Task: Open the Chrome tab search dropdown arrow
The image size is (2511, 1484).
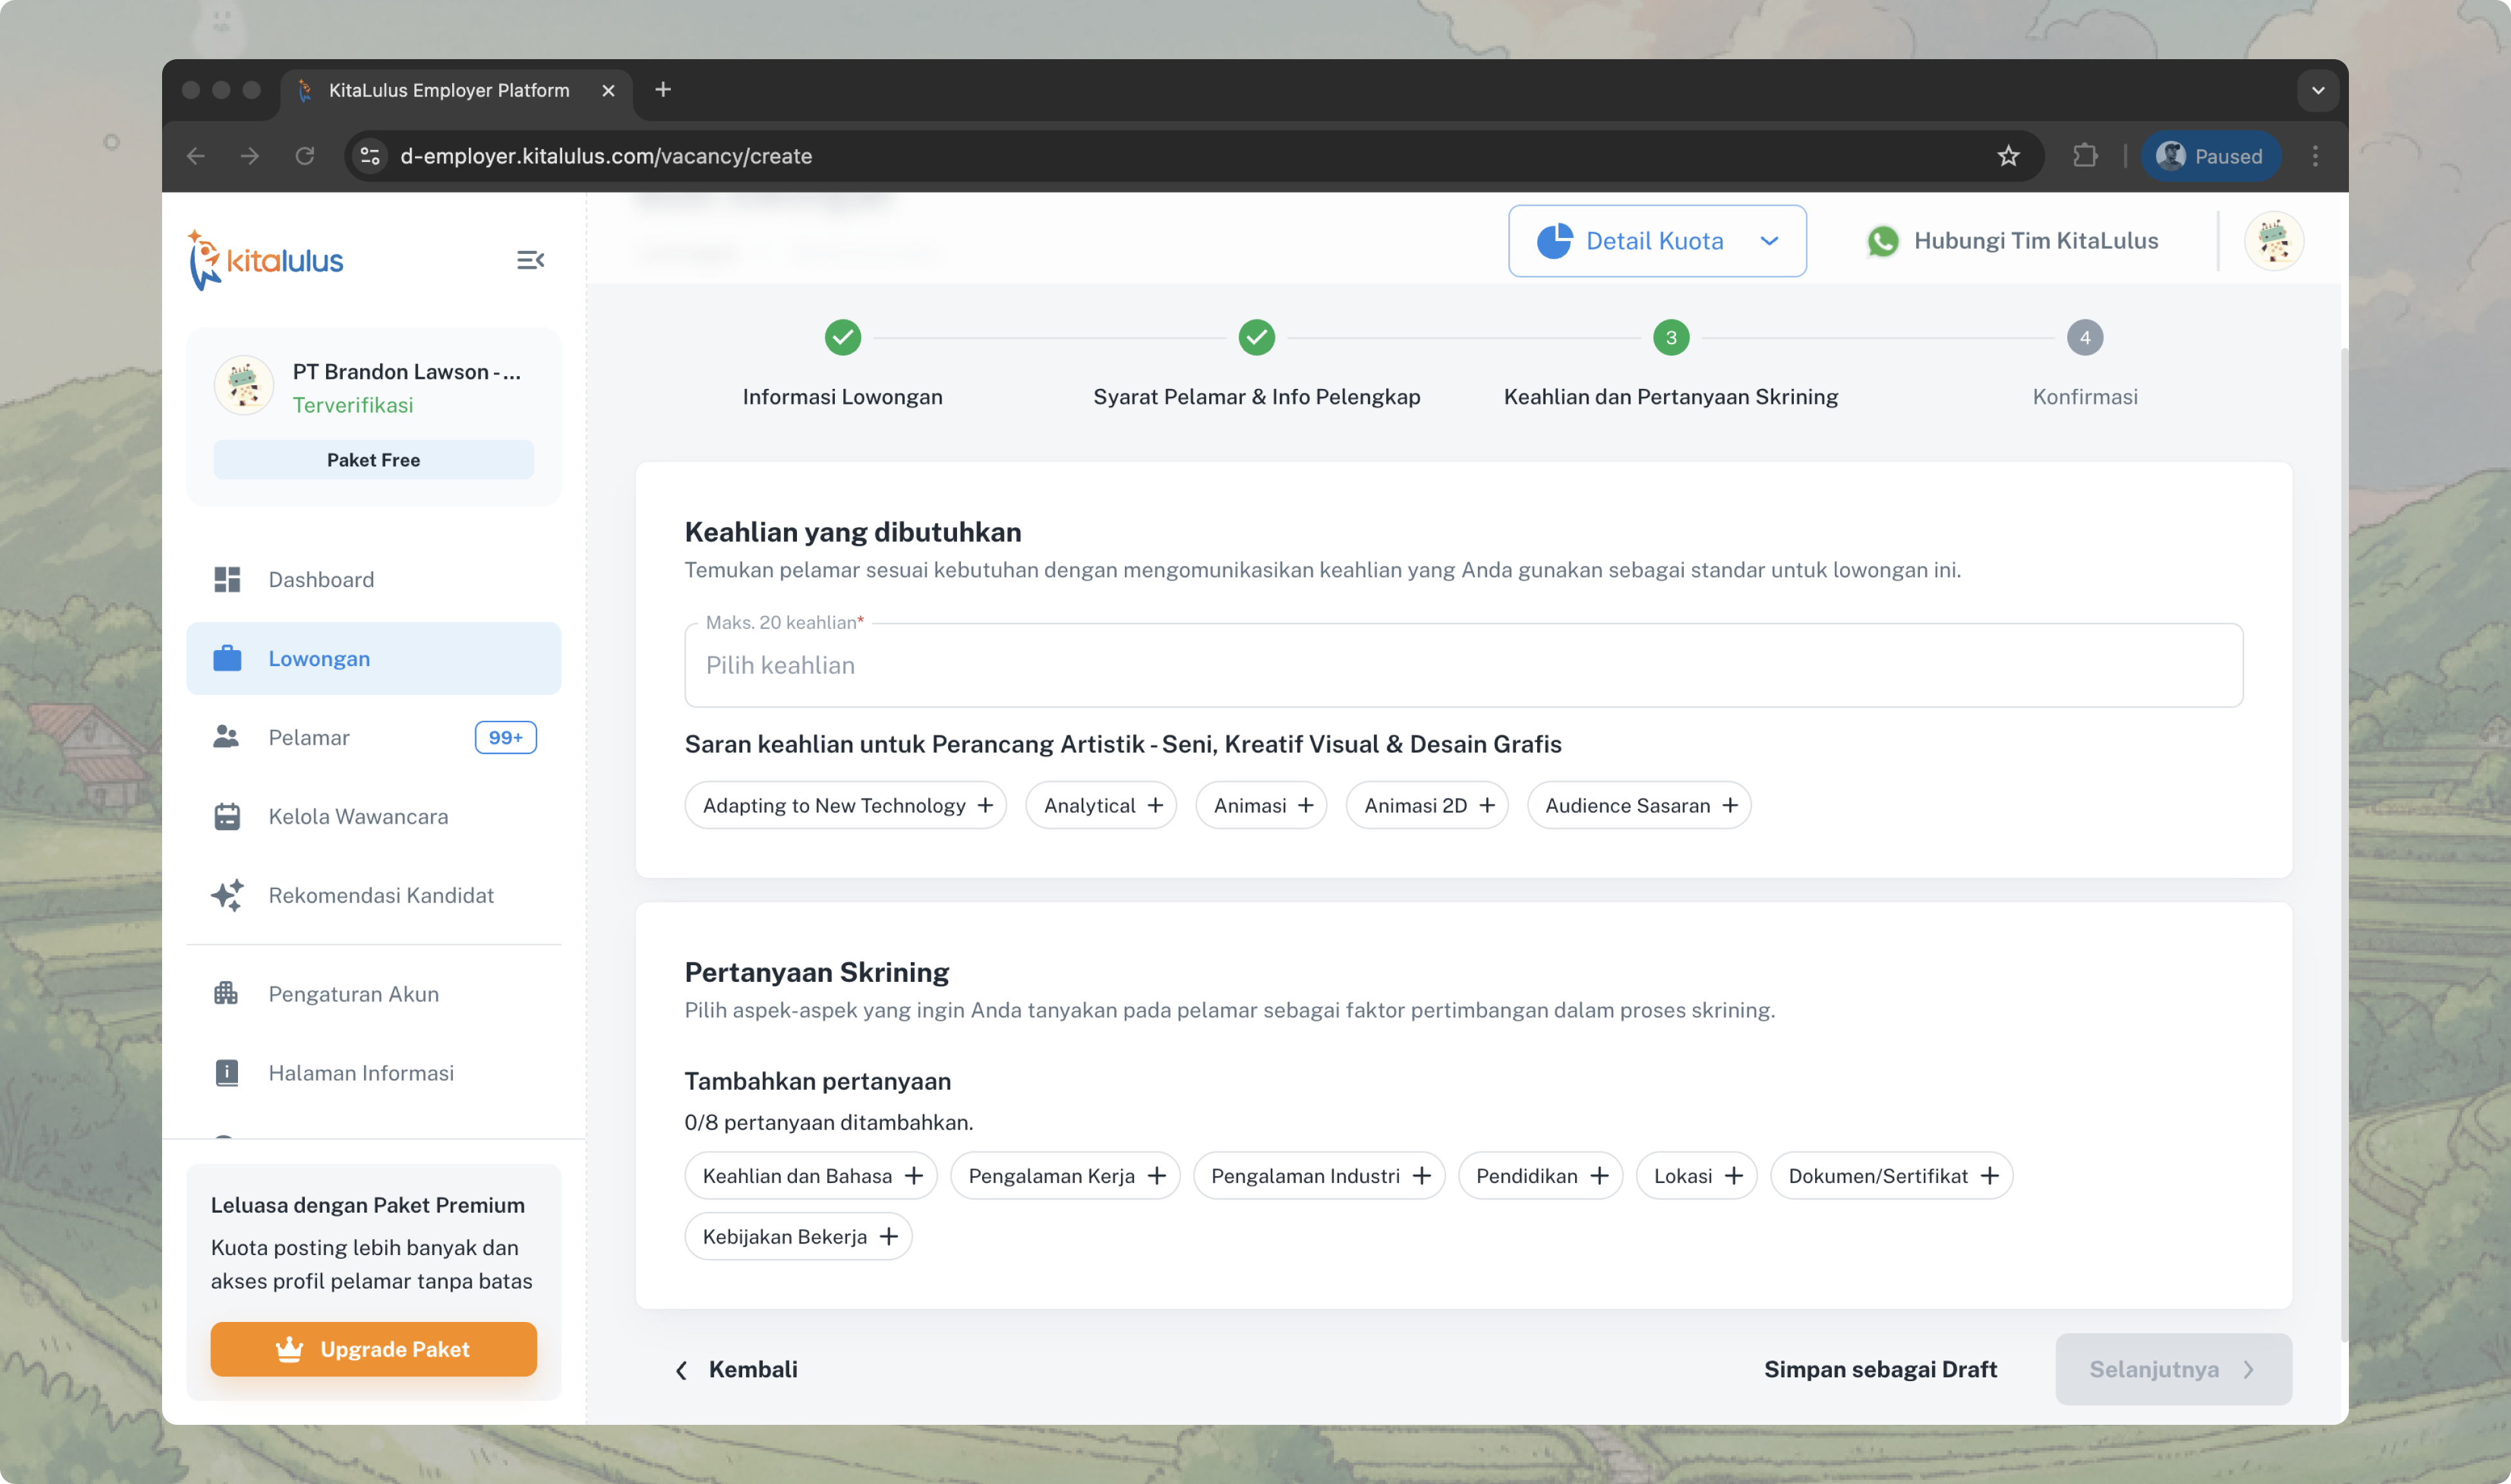Action: [x=2318, y=90]
